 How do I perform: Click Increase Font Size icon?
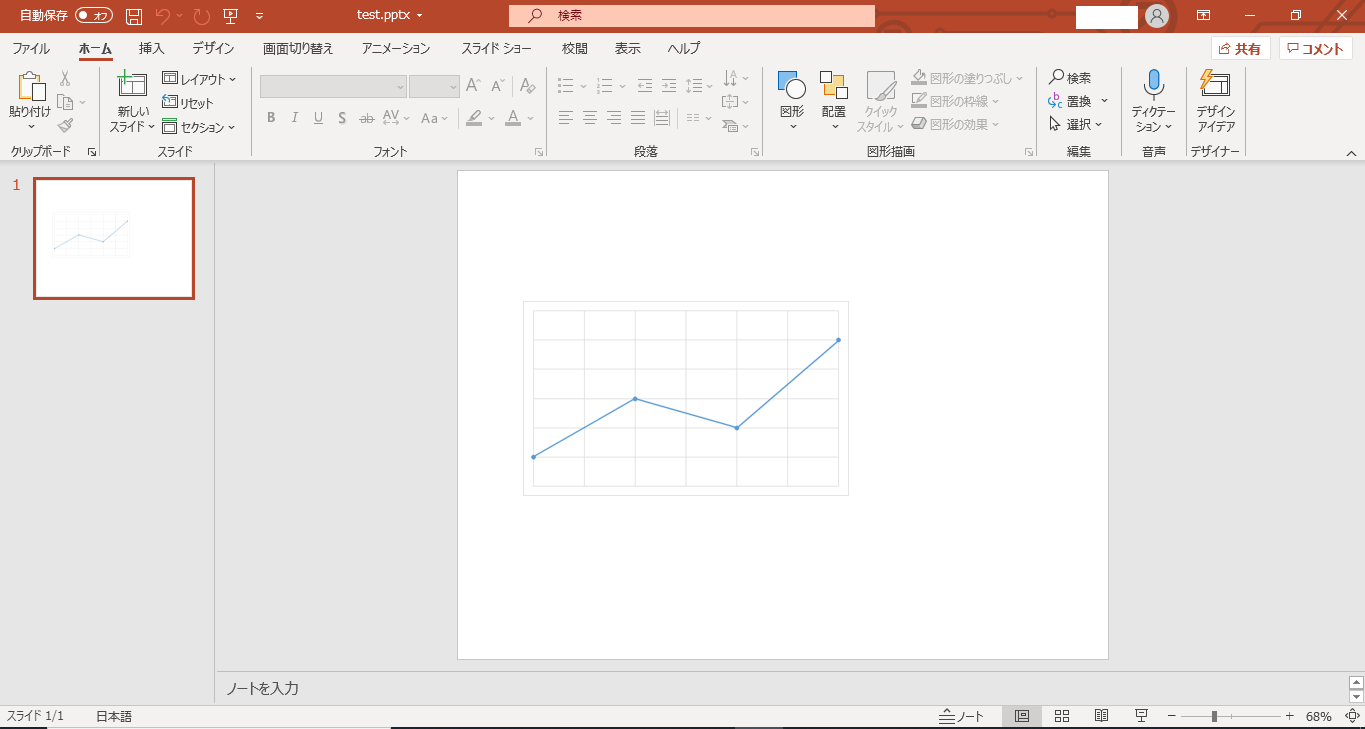point(473,86)
